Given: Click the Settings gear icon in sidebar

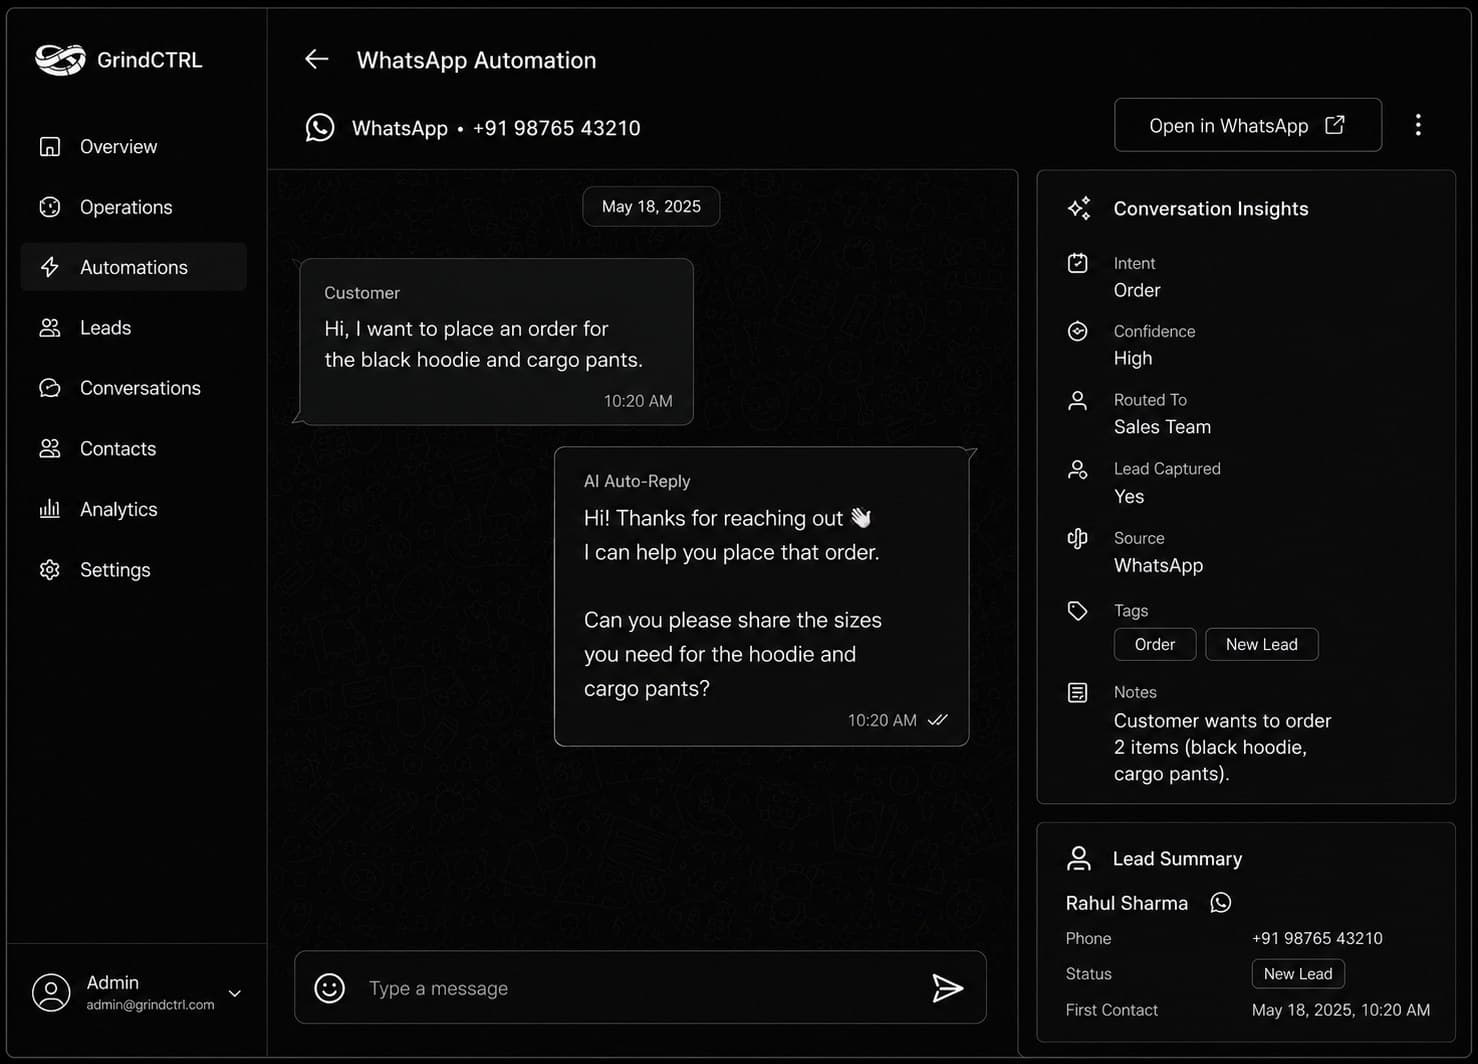Looking at the screenshot, I should point(50,570).
